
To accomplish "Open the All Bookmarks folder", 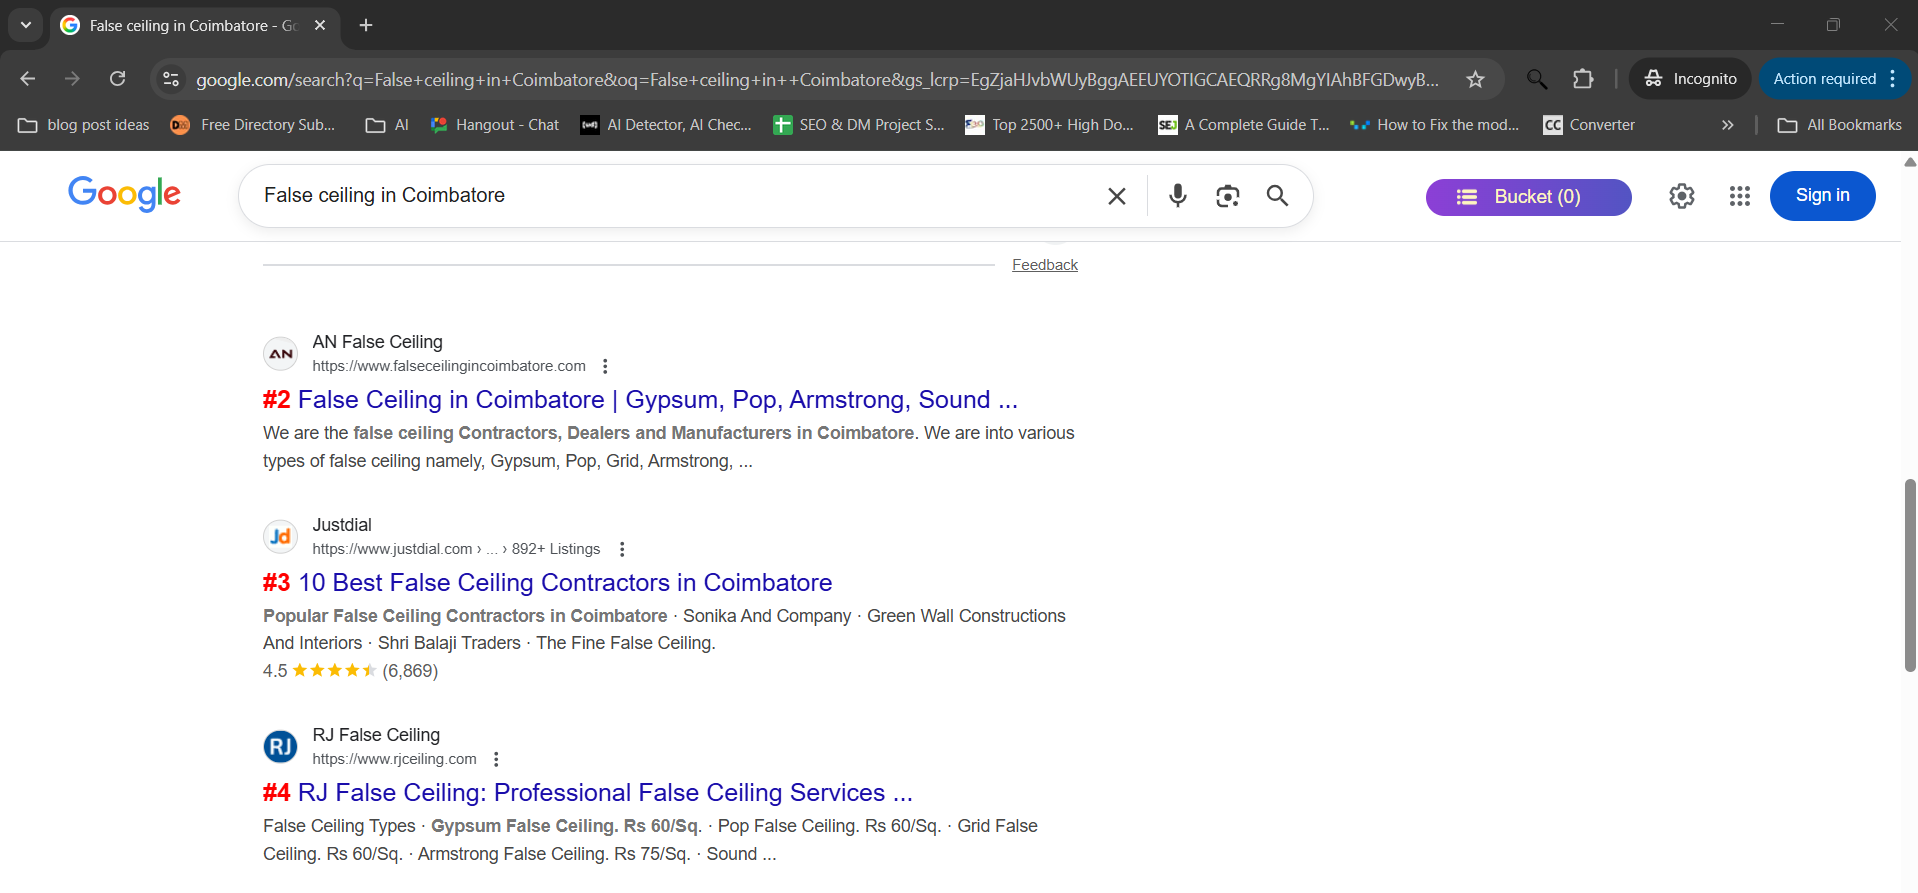I will [1839, 125].
